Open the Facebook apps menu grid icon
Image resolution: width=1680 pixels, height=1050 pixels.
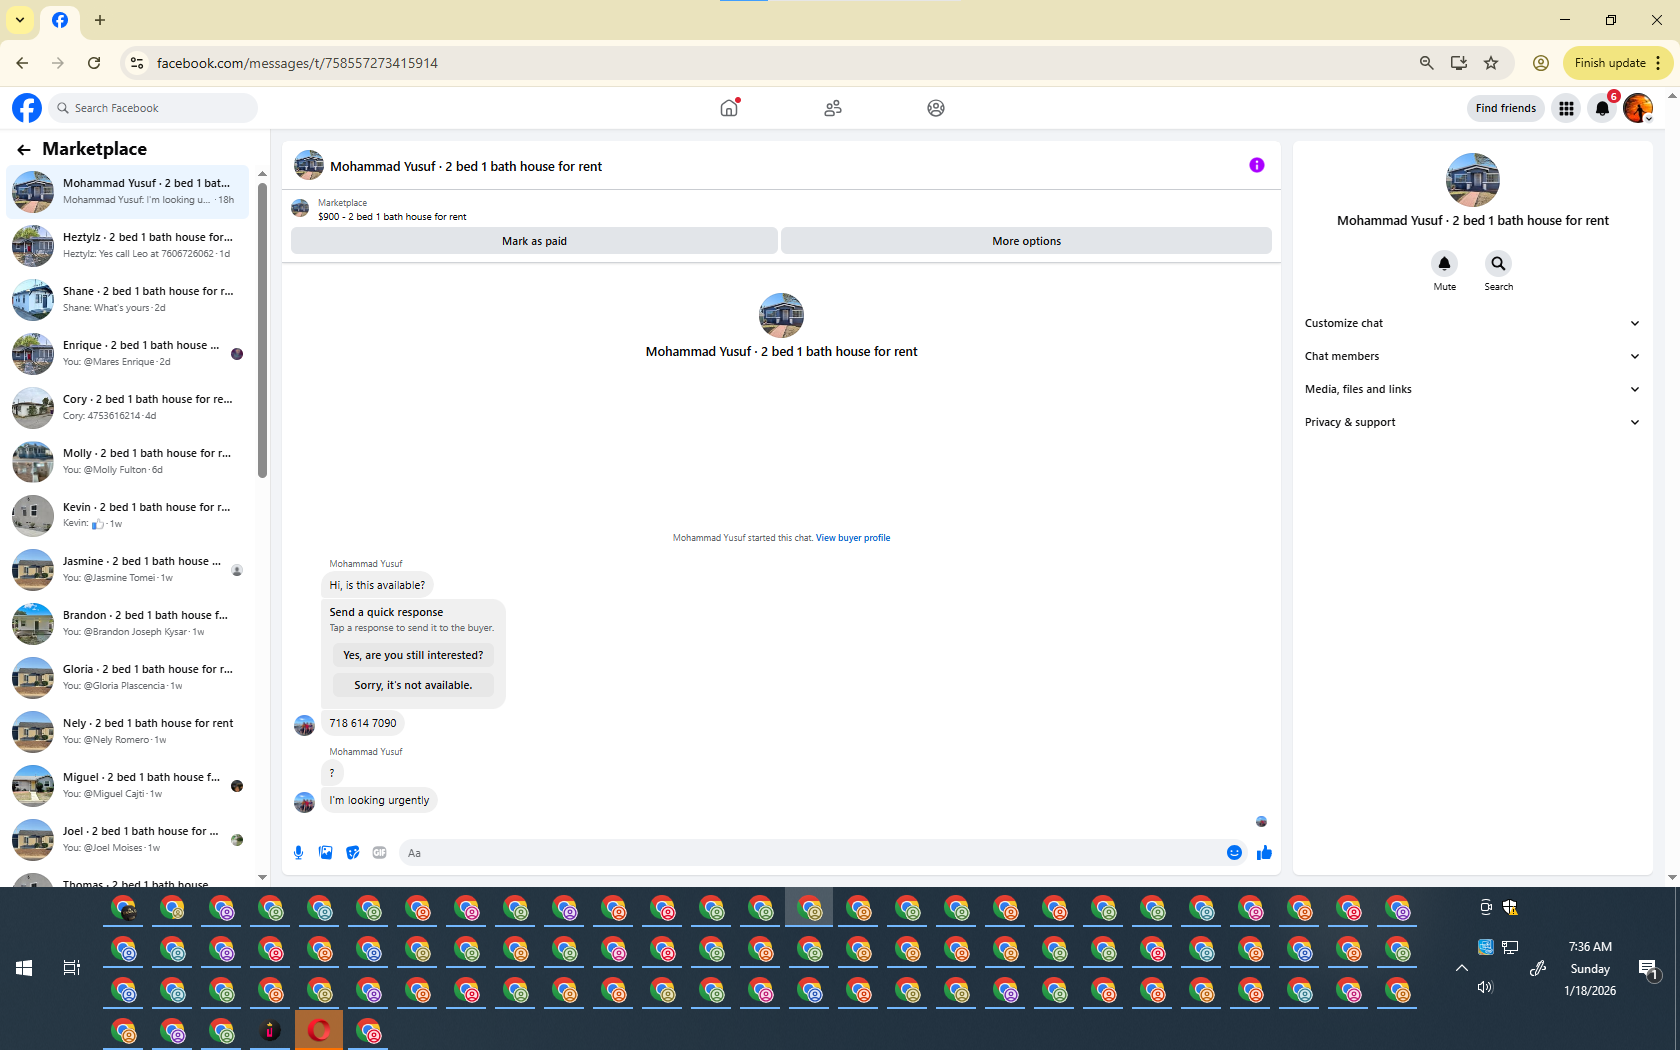(x=1566, y=108)
